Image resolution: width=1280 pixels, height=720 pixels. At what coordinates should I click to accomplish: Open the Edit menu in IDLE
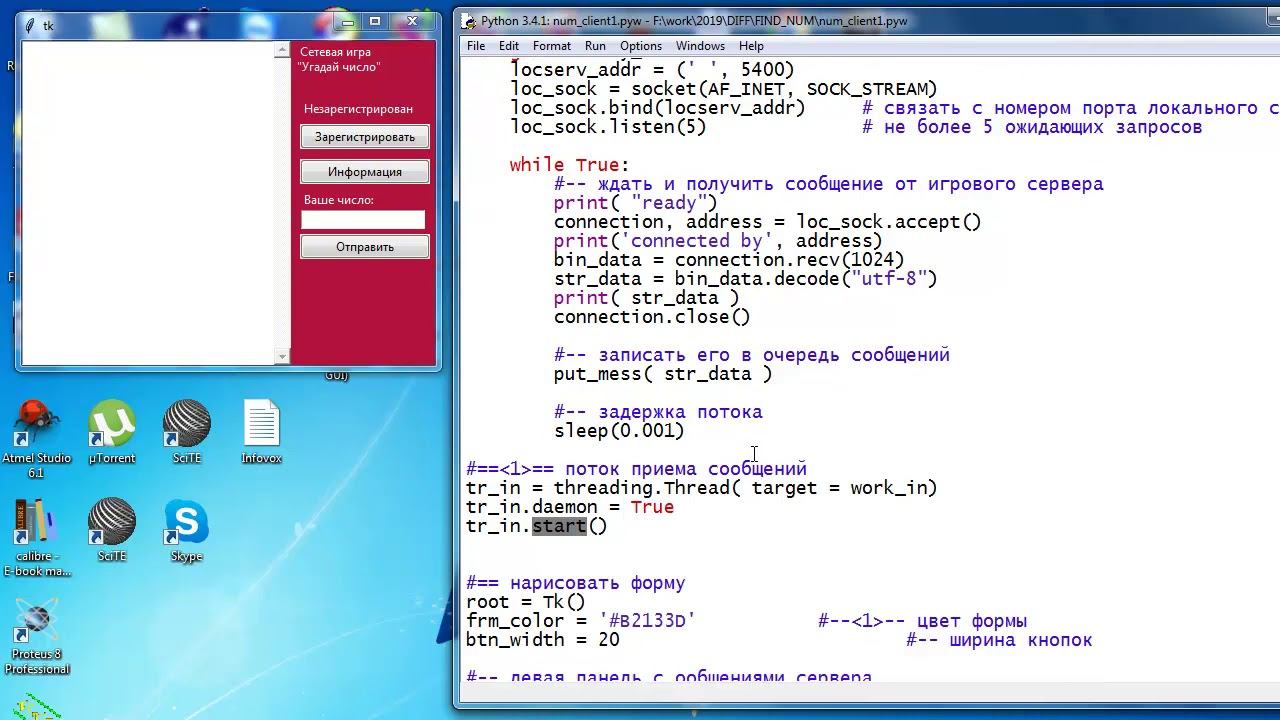point(509,46)
